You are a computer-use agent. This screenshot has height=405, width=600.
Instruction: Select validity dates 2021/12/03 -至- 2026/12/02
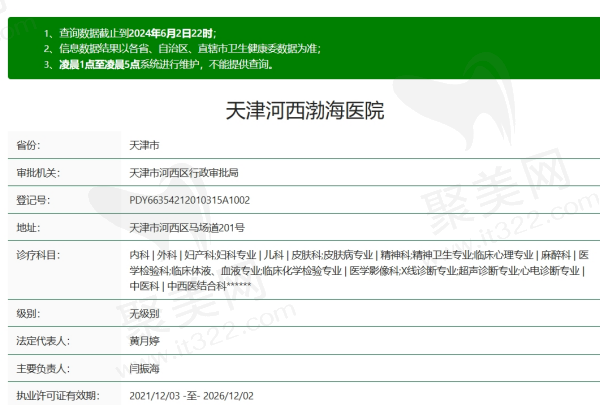(x=191, y=396)
